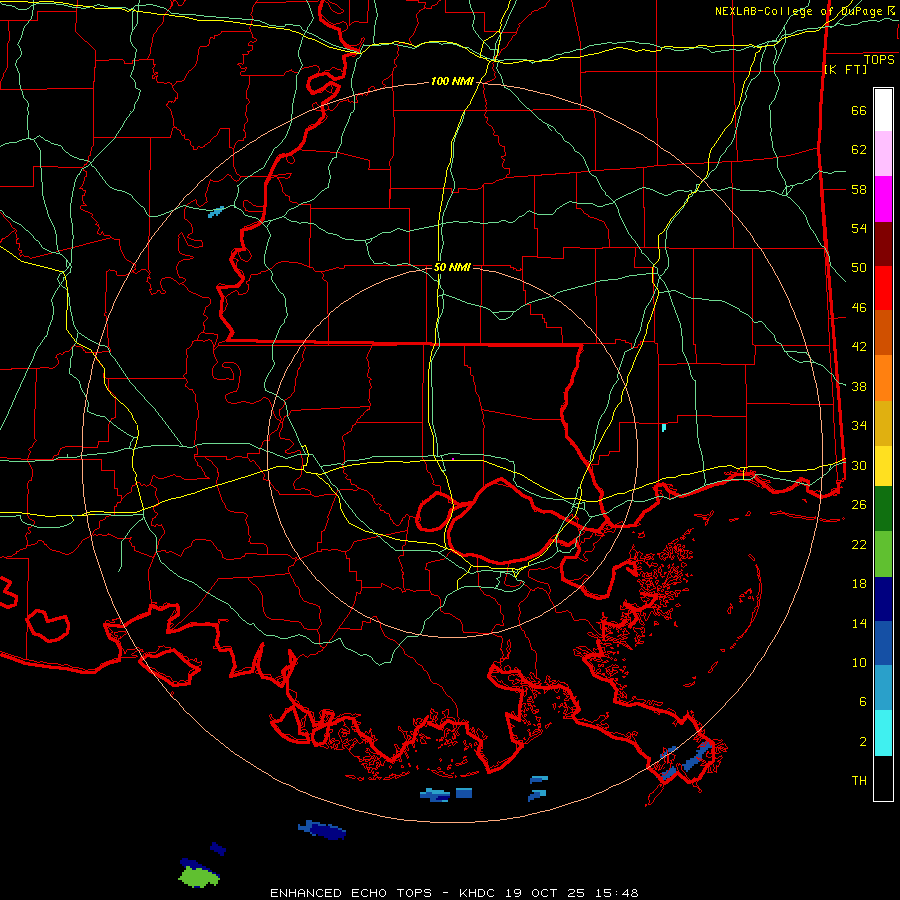Click the 46 legend value

click(x=859, y=308)
